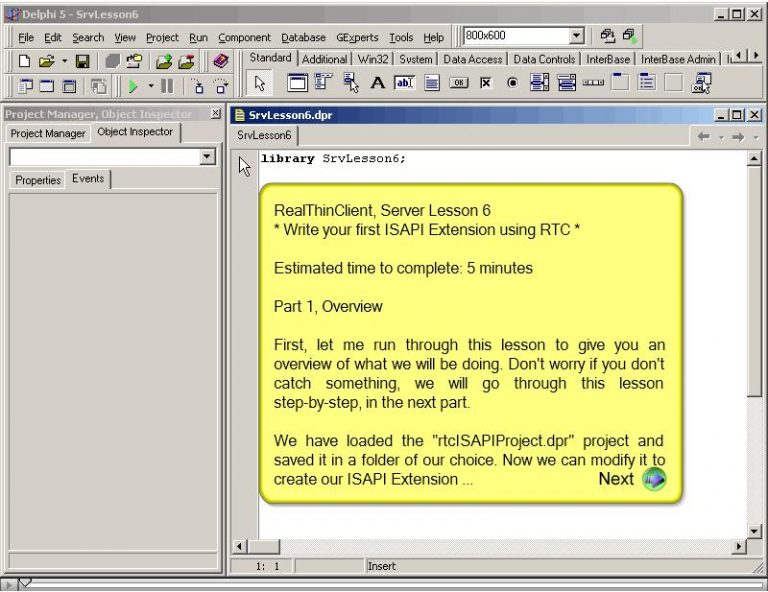The image size is (768, 592).
Task: Select the palette arrow pointer tool
Action: pyautogui.click(x=260, y=83)
